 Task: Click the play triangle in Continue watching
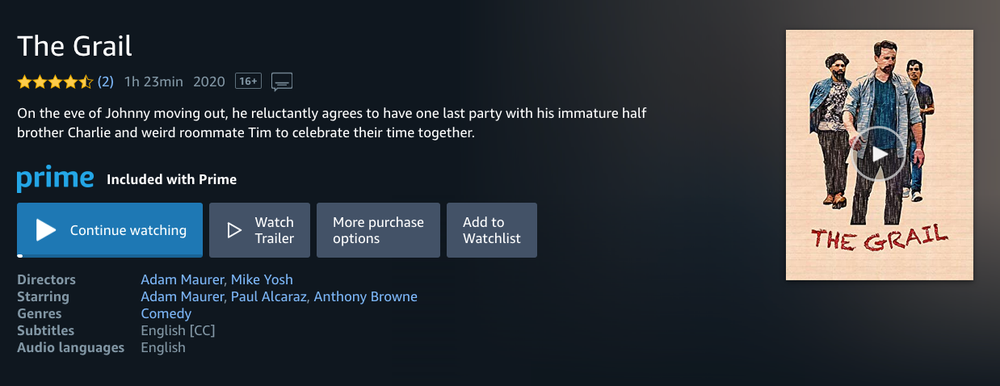point(46,230)
